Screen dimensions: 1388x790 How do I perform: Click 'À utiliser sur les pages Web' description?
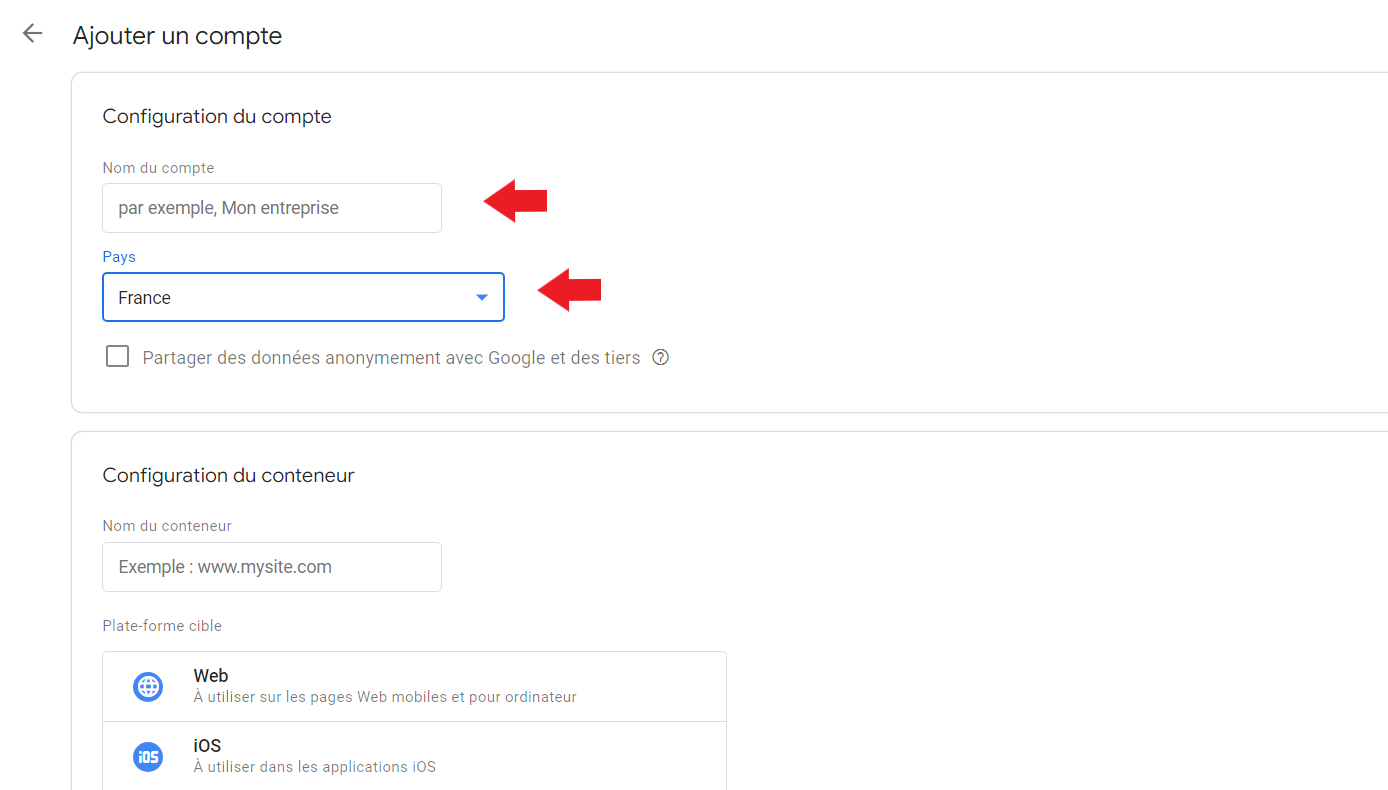click(385, 697)
